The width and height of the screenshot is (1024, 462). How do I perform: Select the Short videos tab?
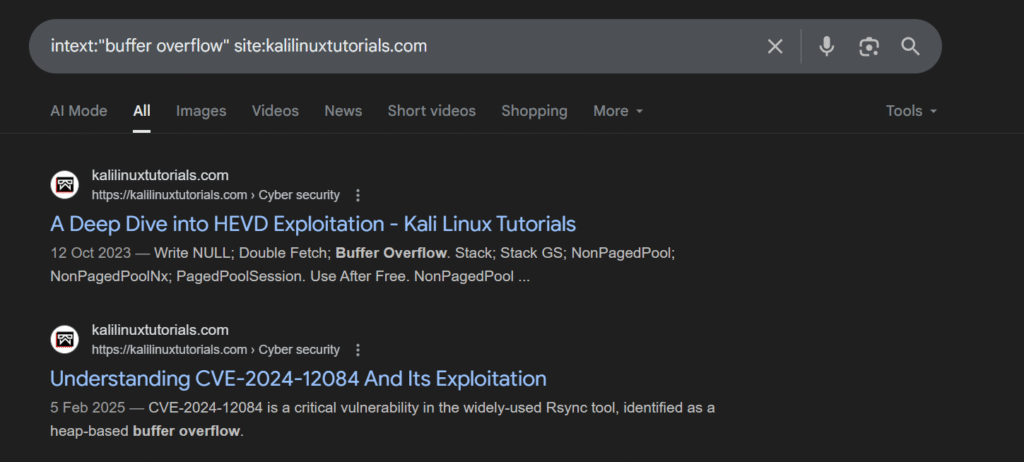tap(431, 111)
